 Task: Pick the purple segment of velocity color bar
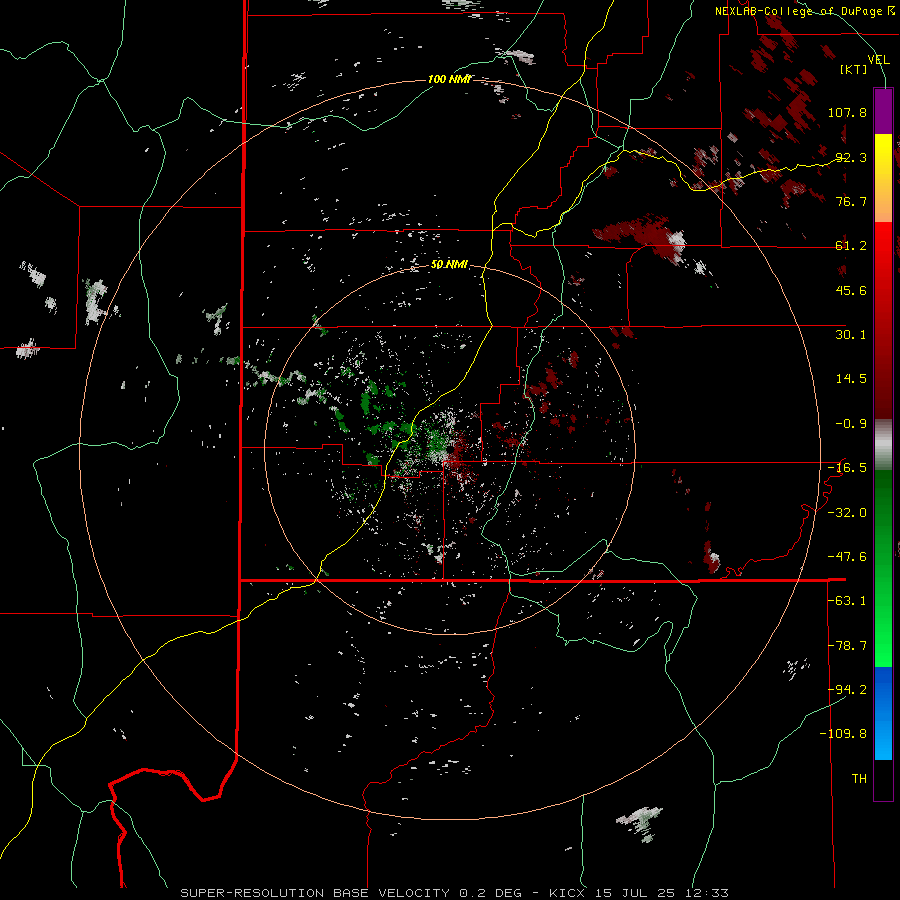(x=883, y=111)
